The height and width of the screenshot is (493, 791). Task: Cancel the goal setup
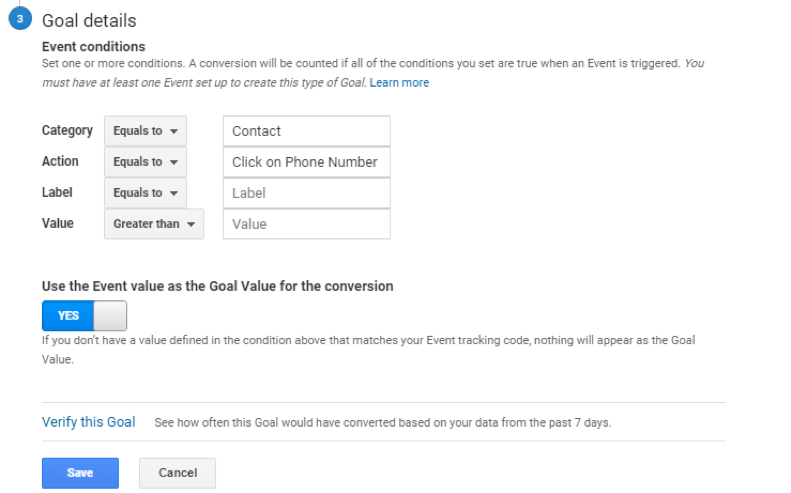pos(178,473)
